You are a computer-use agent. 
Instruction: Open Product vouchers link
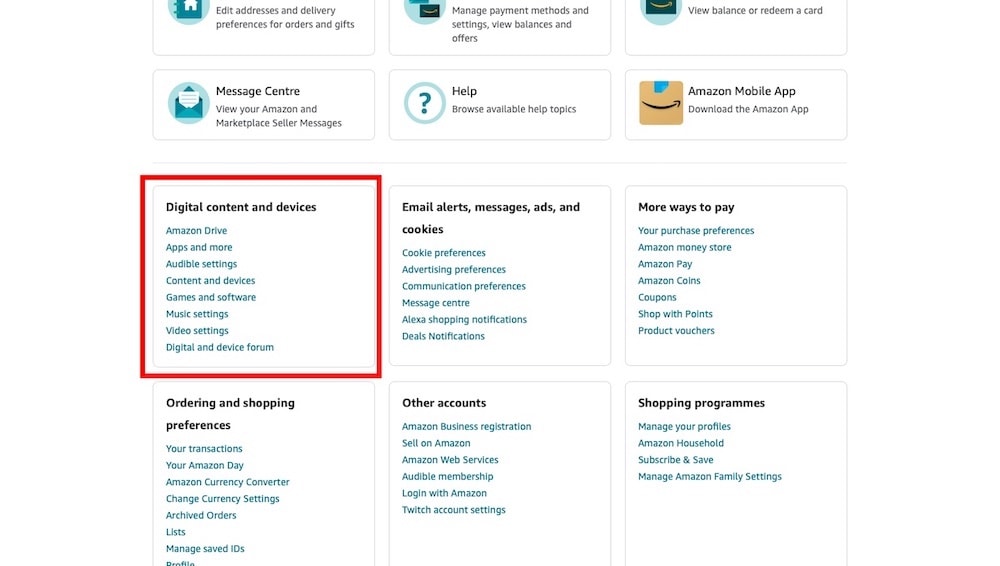click(676, 331)
